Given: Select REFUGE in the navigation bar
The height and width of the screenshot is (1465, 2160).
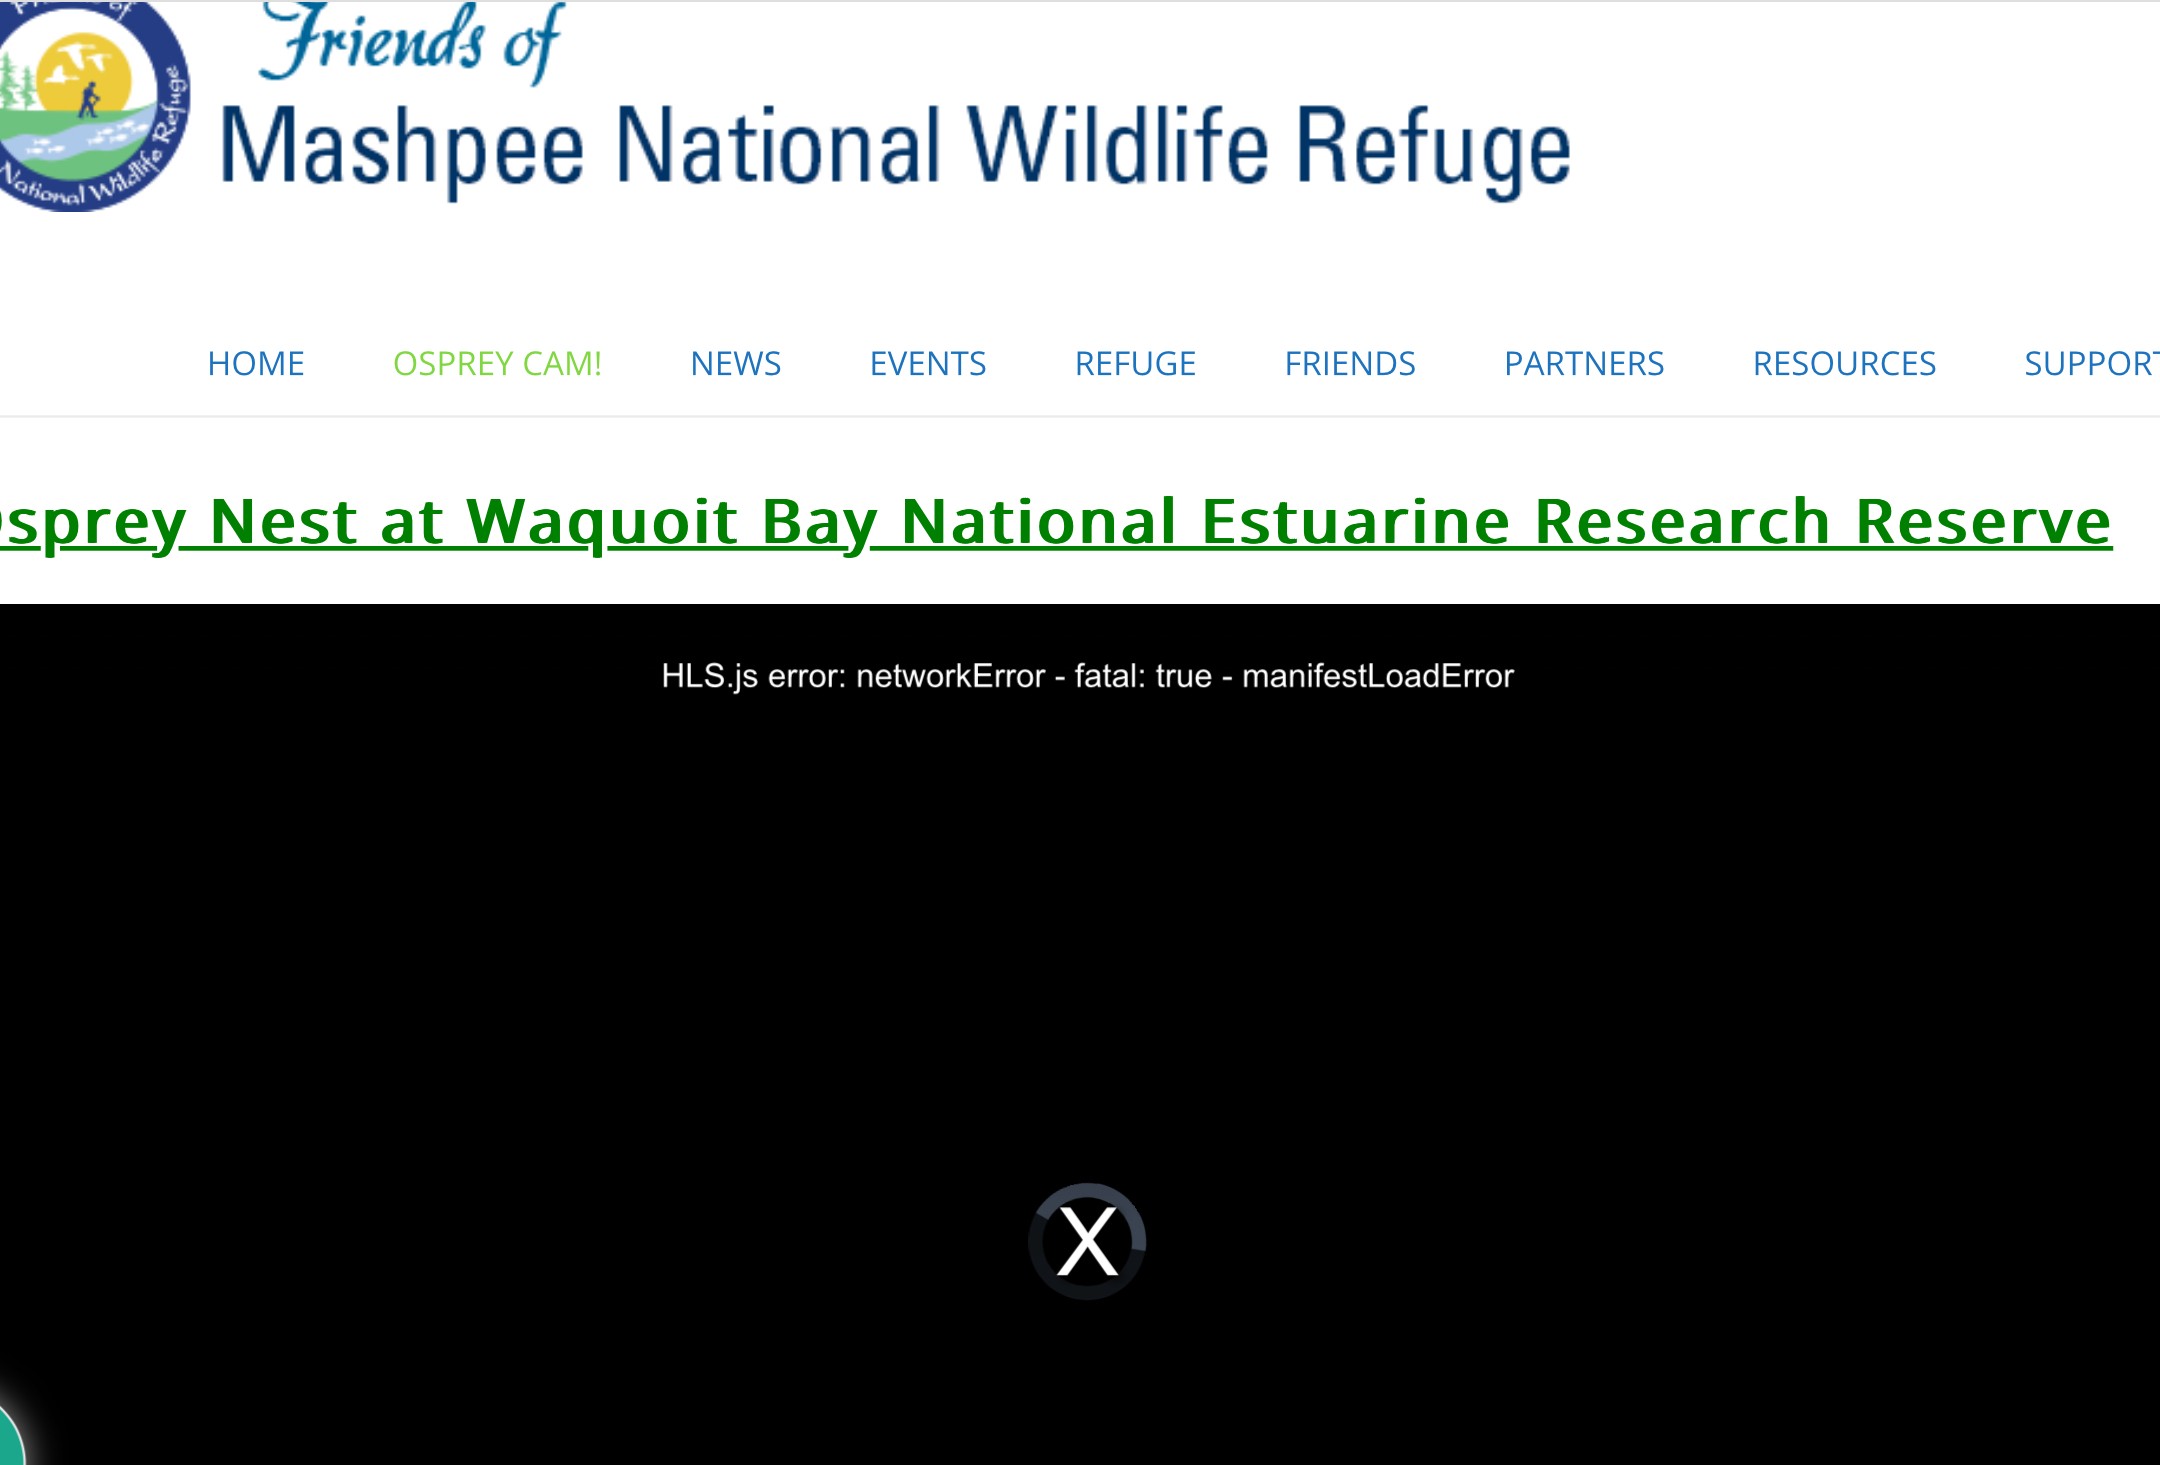Looking at the screenshot, I should (1135, 363).
